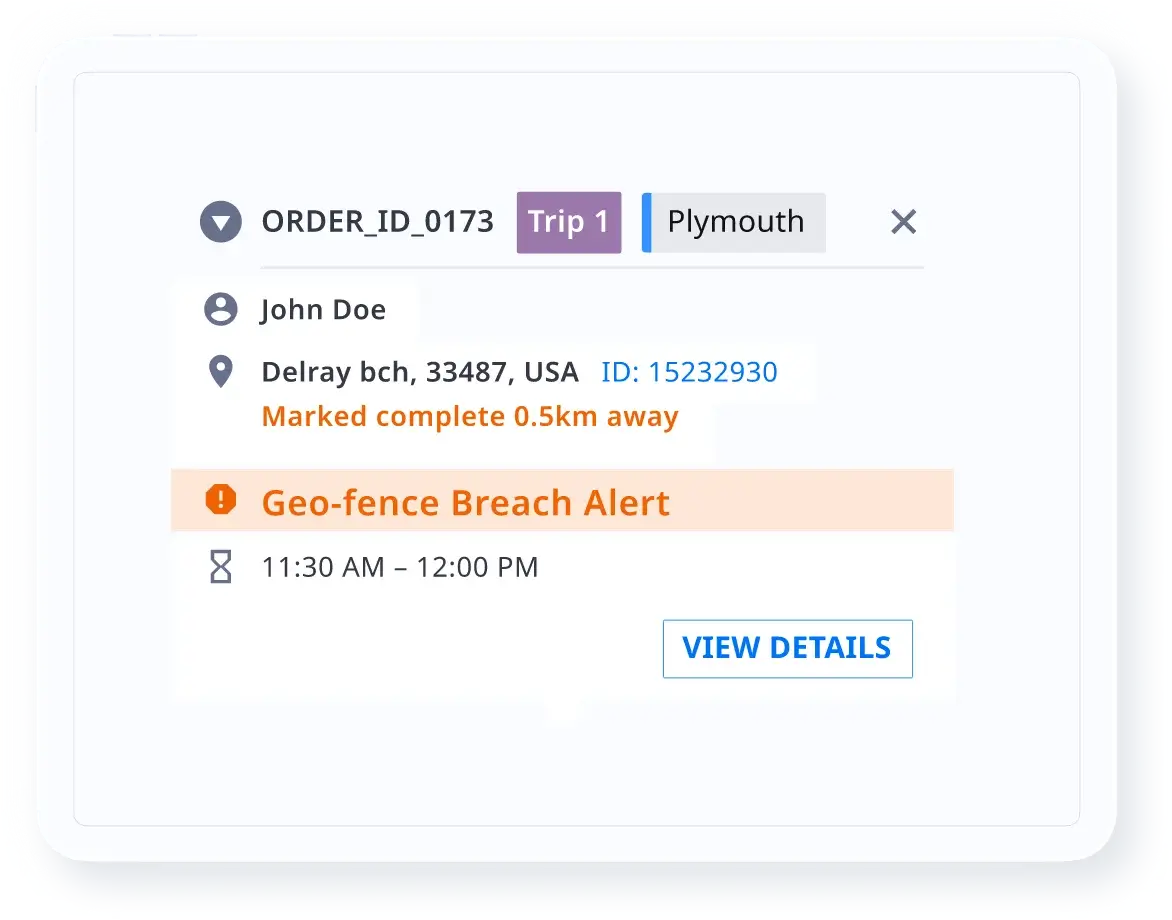Click the location pin icon
Viewport: 1172px width, 920px height.
coord(220,372)
